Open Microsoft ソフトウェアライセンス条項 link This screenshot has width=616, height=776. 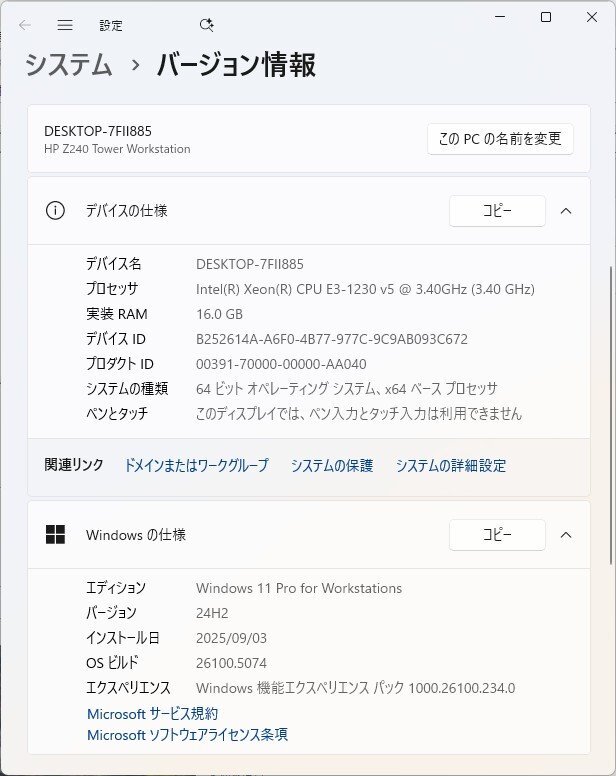point(187,734)
